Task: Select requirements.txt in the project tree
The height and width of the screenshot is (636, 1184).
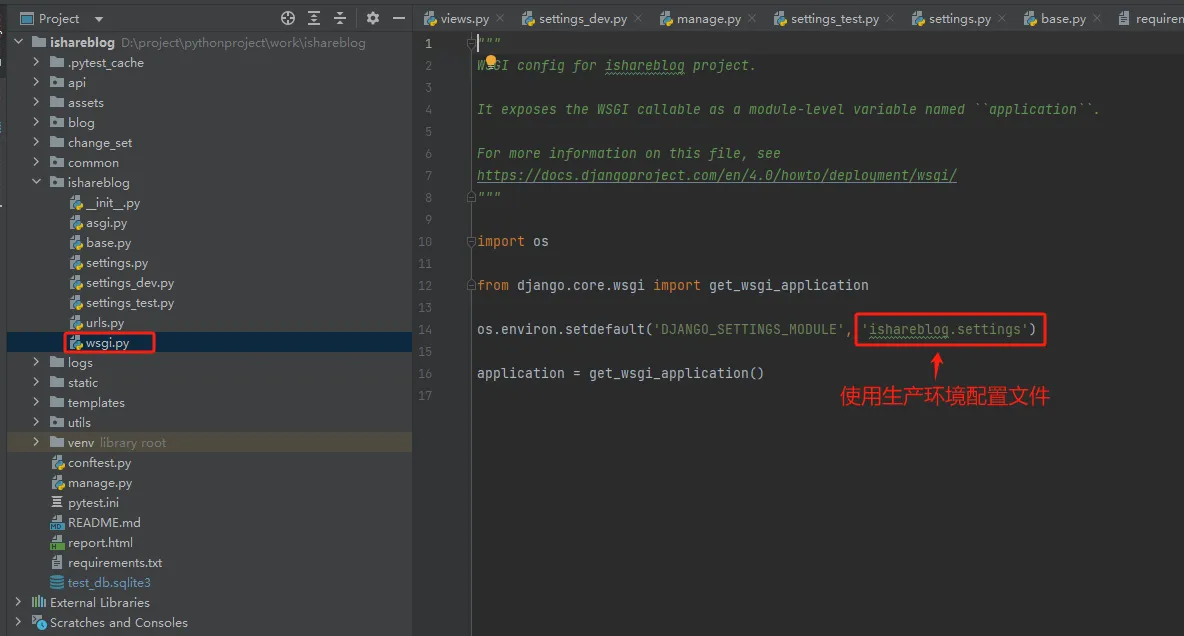Action: point(114,563)
